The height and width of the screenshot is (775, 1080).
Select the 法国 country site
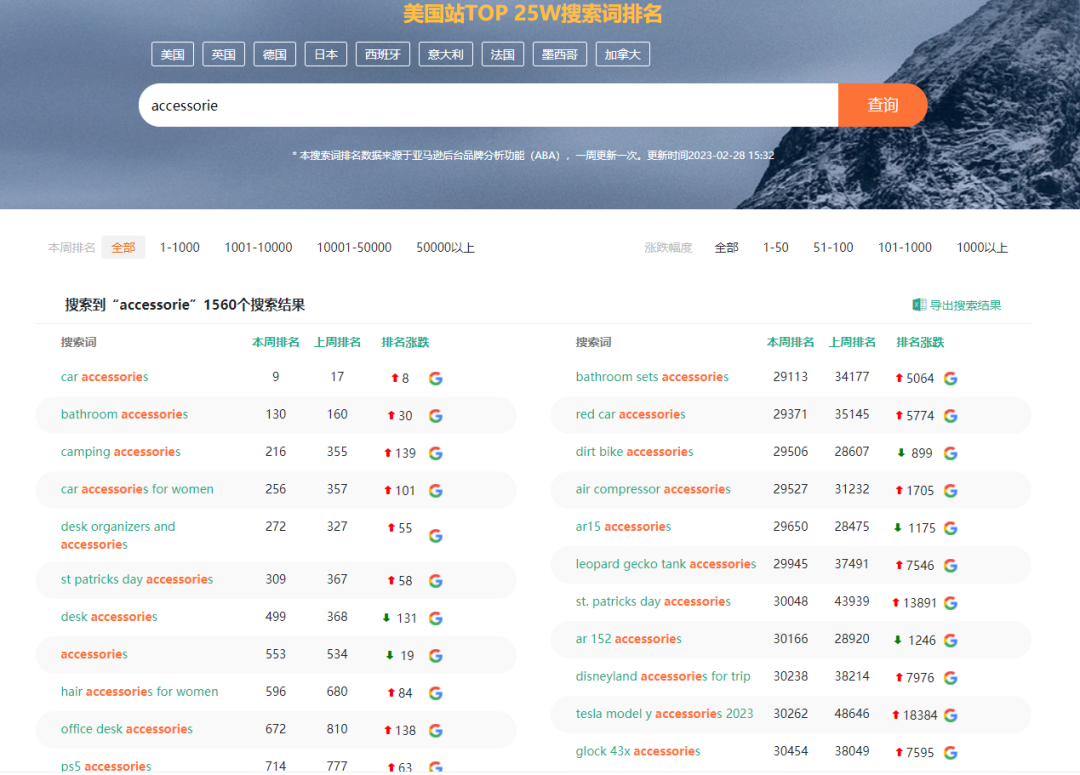(503, 54)
